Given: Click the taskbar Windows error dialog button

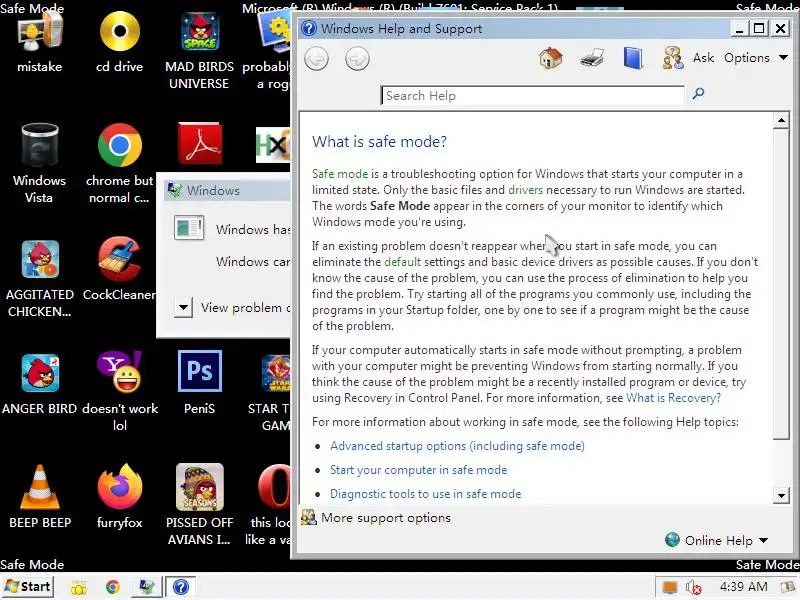Looking at the screenshot, I should 146,587.
